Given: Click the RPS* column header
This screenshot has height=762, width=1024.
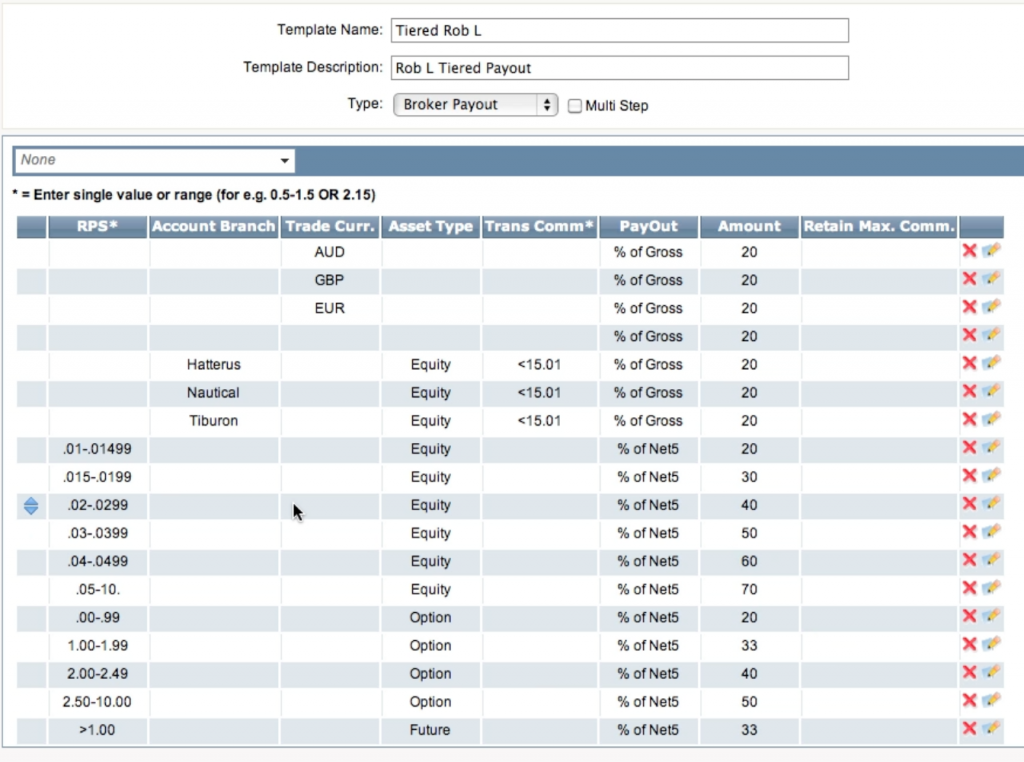Looking at the screenshot, I should (x=97, y=226).
